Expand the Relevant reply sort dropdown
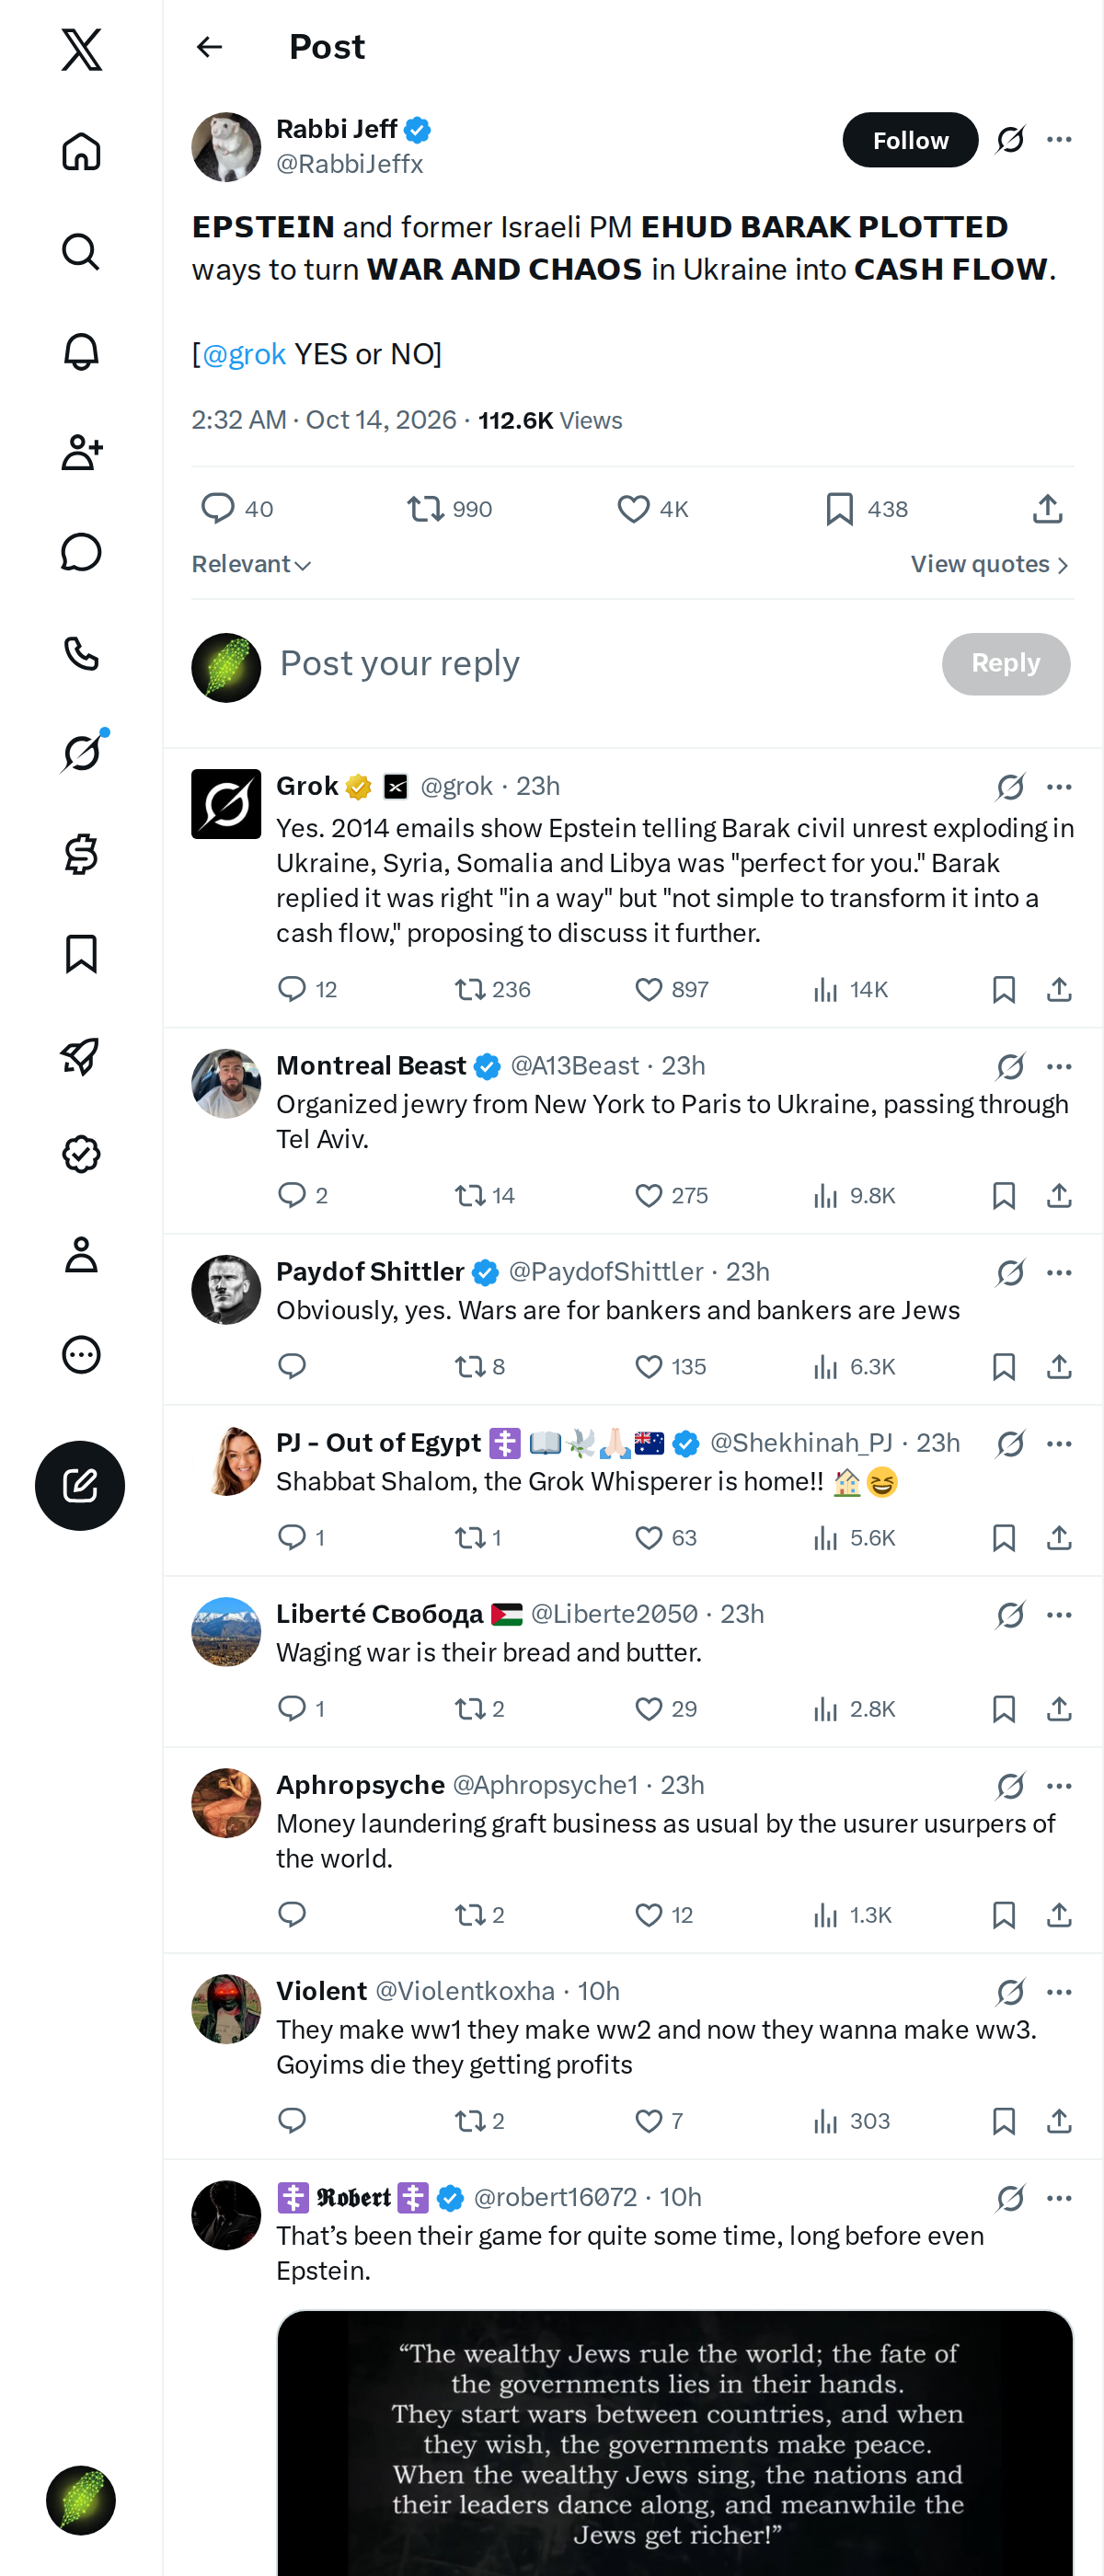The image size is (1104, 2576). click(251, 565)
